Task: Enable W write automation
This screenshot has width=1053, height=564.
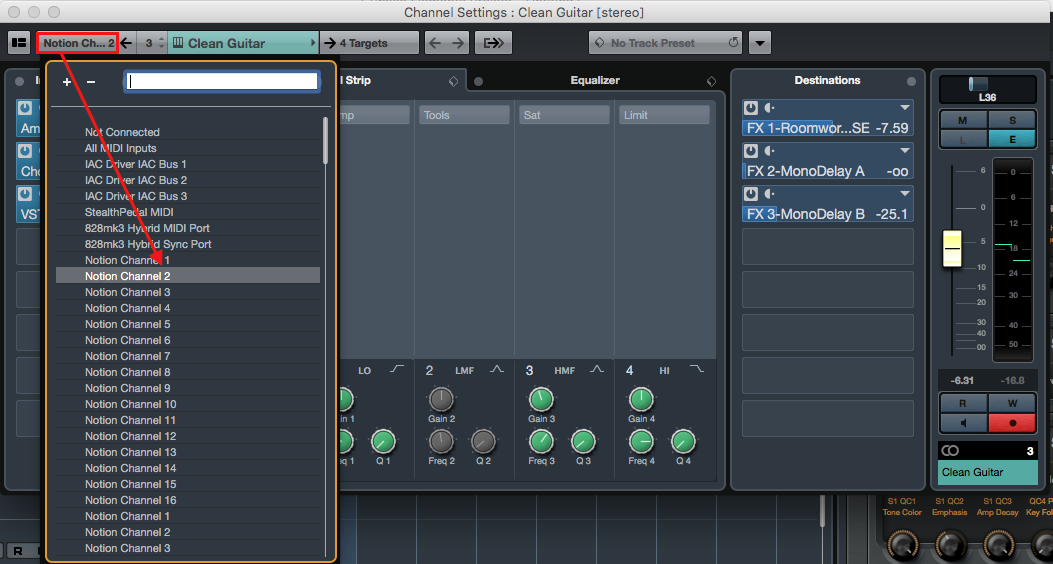Action: click(1013, 404)
